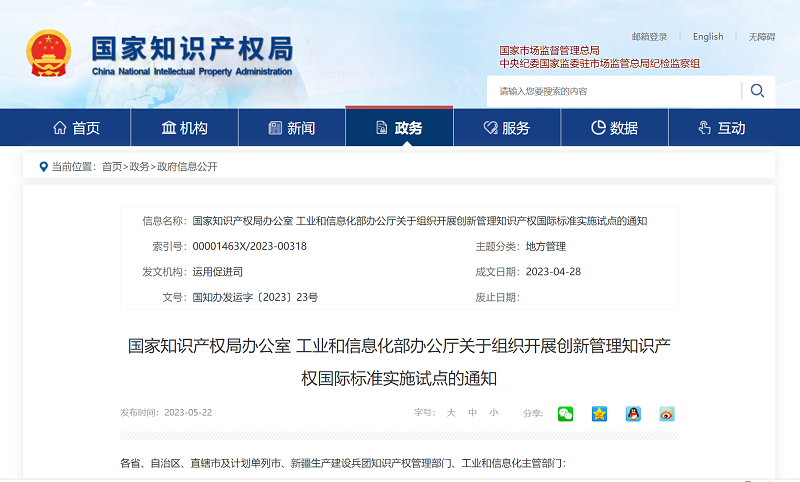Switch to English version
Image resolution: width=800 pixels, height=482 pixels.
[708, 37]
